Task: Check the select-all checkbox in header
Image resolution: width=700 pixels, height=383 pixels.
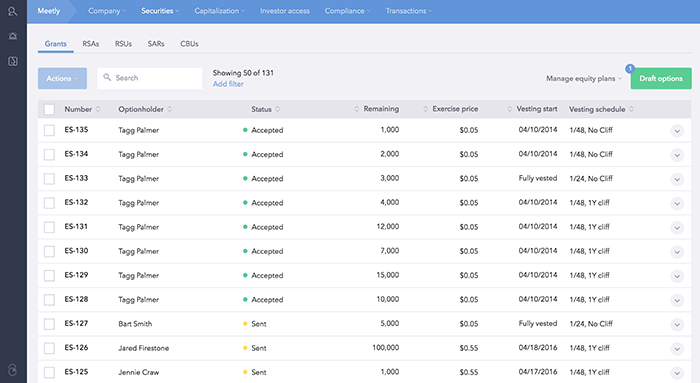Action: (x=49, y=109)
